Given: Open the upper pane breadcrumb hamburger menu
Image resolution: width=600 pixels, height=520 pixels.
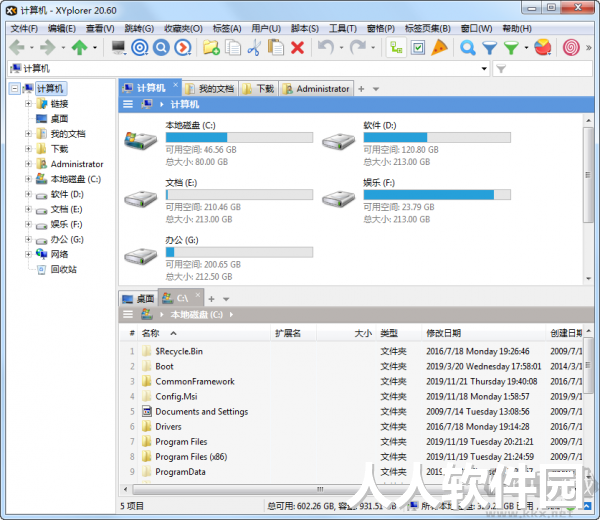Looking at the screenshot, I should tap(128, 104).
